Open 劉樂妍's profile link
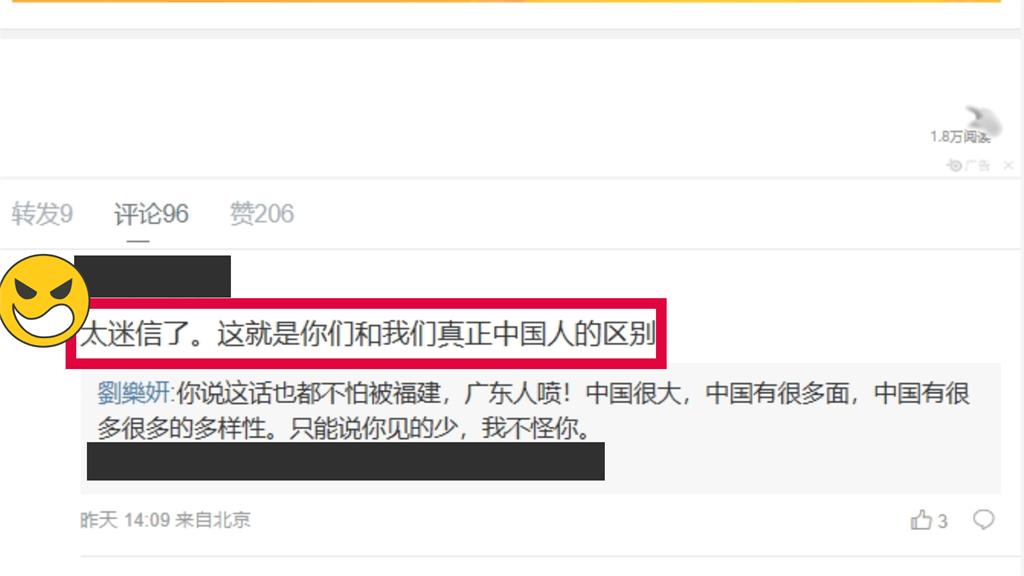1024x576 pixels. coord(134,393)
